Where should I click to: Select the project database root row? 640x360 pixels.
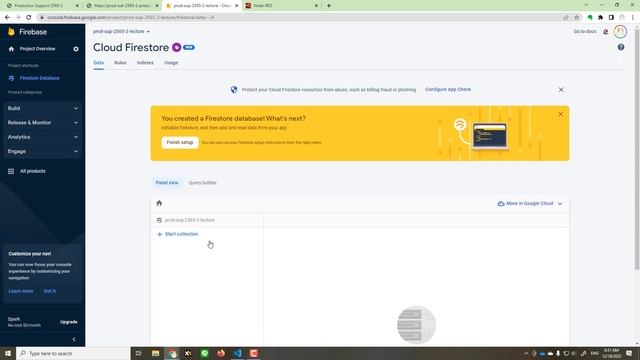207,220
